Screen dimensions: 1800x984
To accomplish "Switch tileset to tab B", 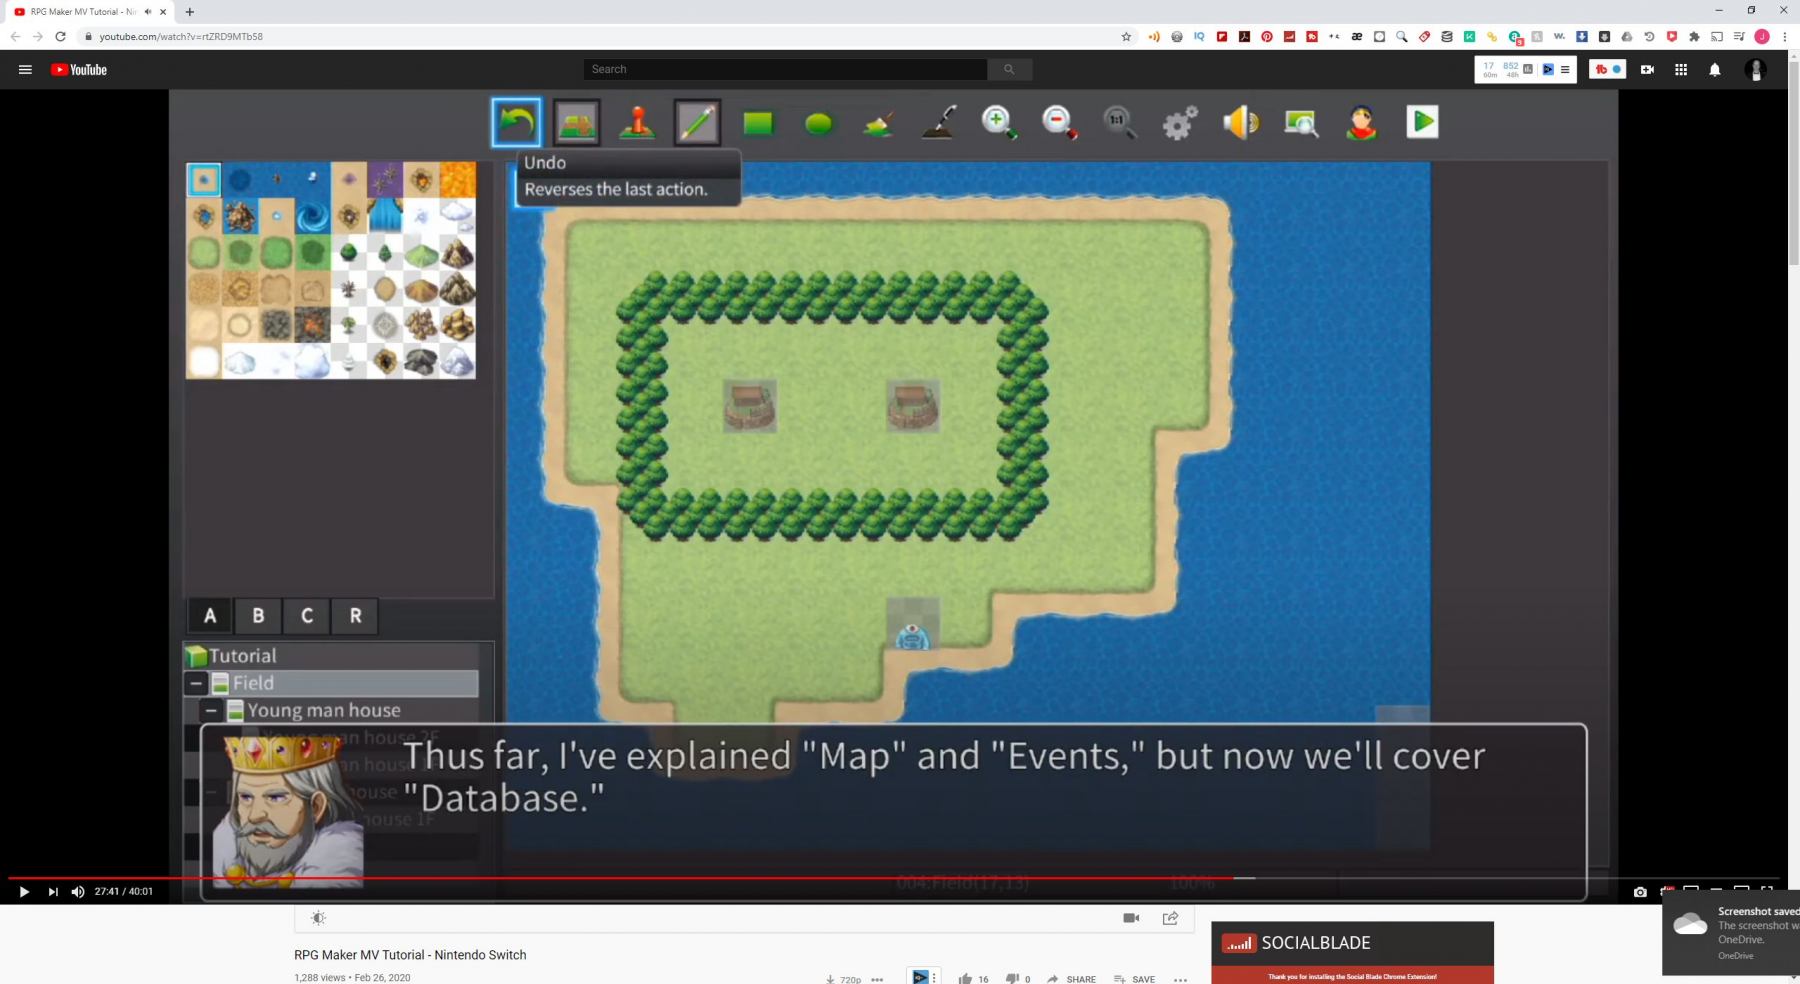I will pyautogui.click(x=258, y=616).
